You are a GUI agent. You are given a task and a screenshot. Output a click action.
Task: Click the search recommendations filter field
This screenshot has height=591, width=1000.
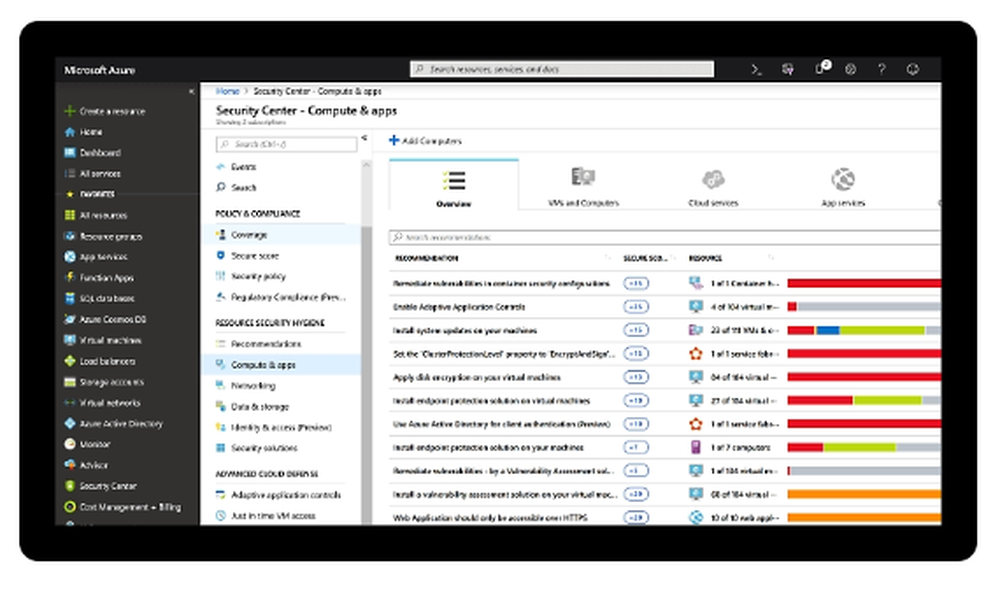coord(665,237)
